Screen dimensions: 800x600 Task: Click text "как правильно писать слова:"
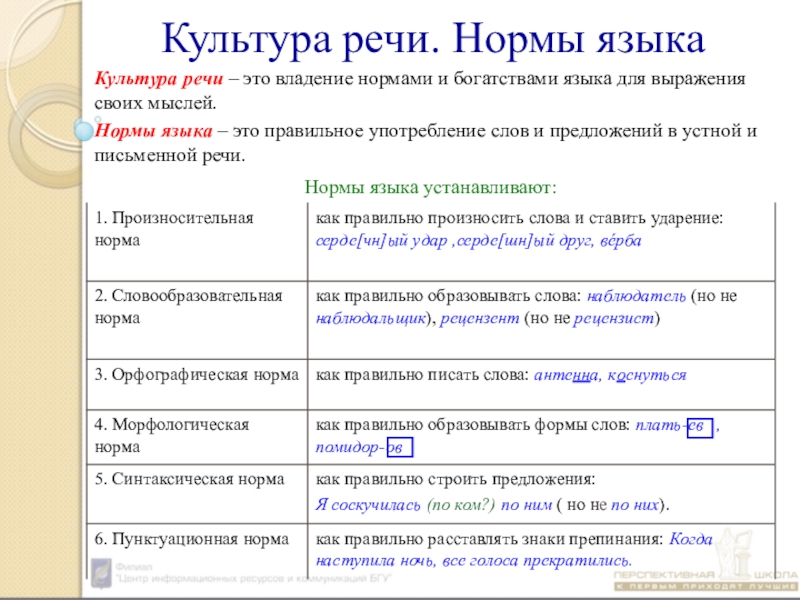tap(422, 375)
